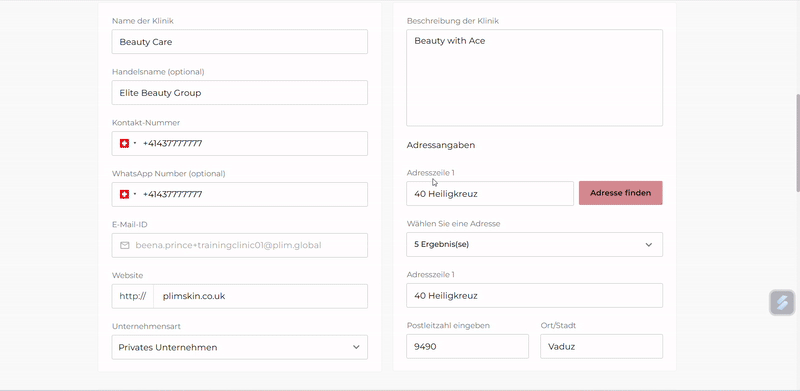The height and width of the screenshot is (391, 800).
Task: Open country code arrow beside Kontakt-Nummer flag
Action: coord(135,143)
